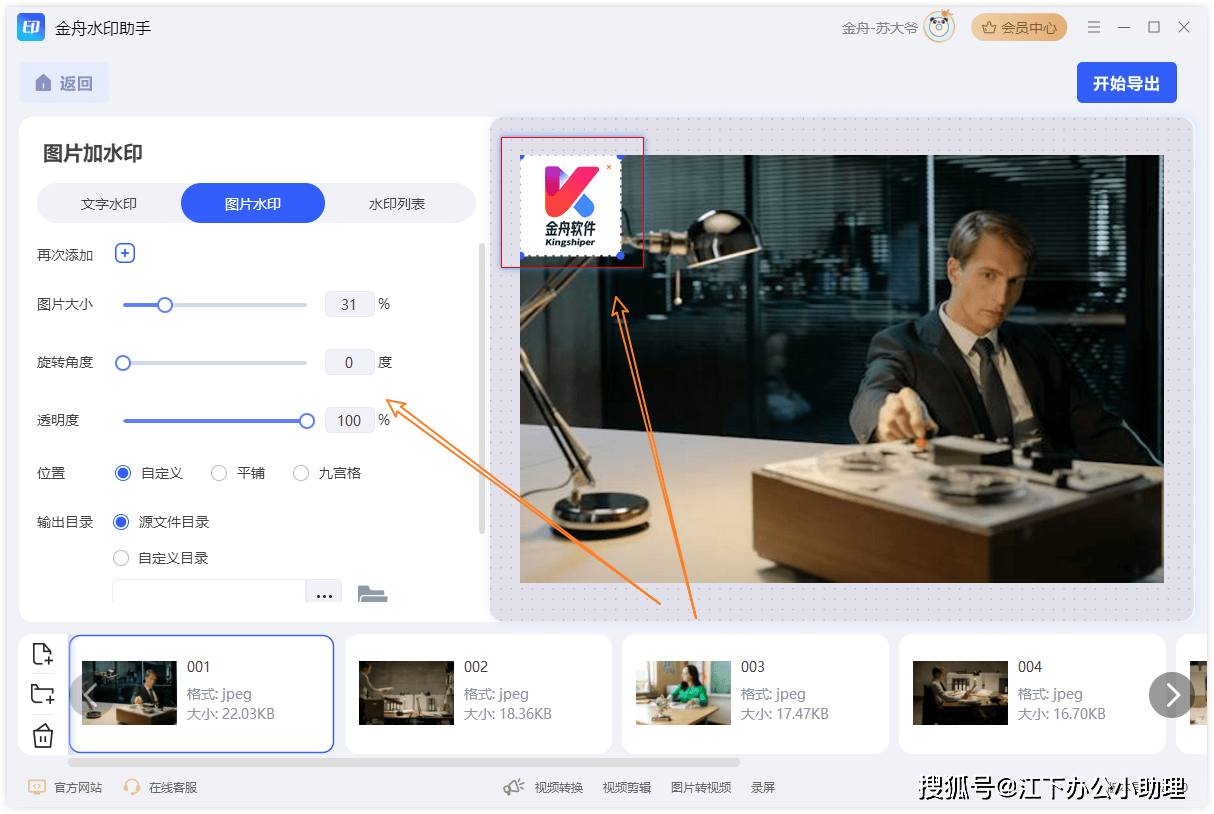Viewport: 1214px width, 814px height.
Task: Click the trash delete icon
Action: tap(42, 736)
